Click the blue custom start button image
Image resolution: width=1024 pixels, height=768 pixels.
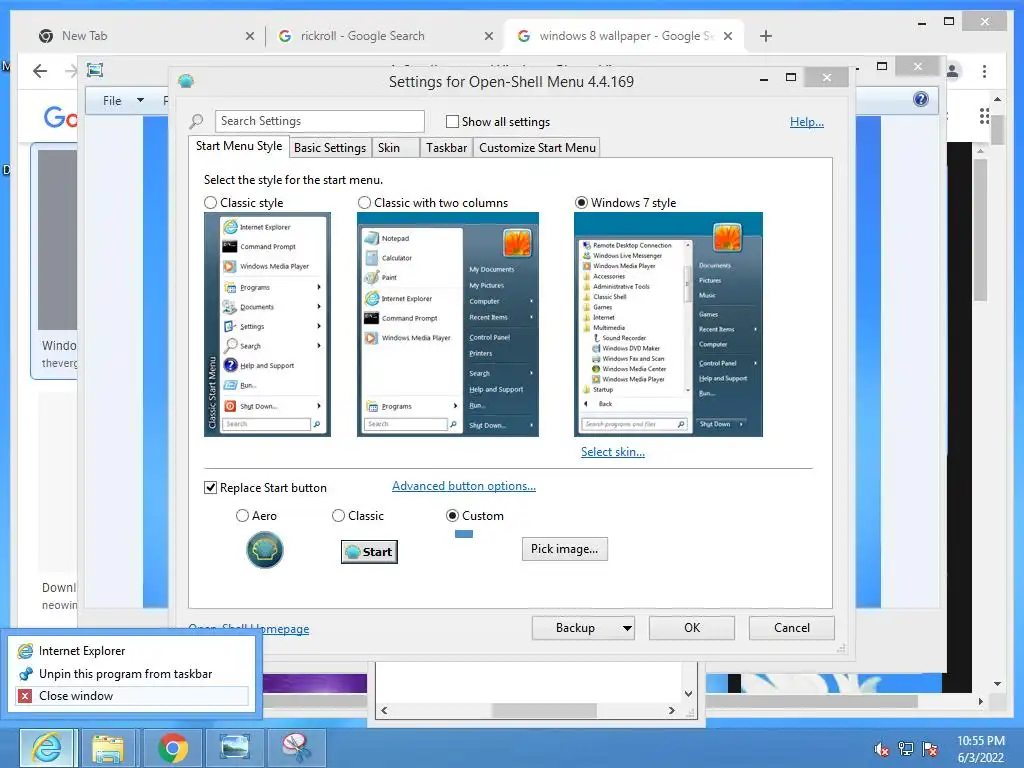pos(464,534)
